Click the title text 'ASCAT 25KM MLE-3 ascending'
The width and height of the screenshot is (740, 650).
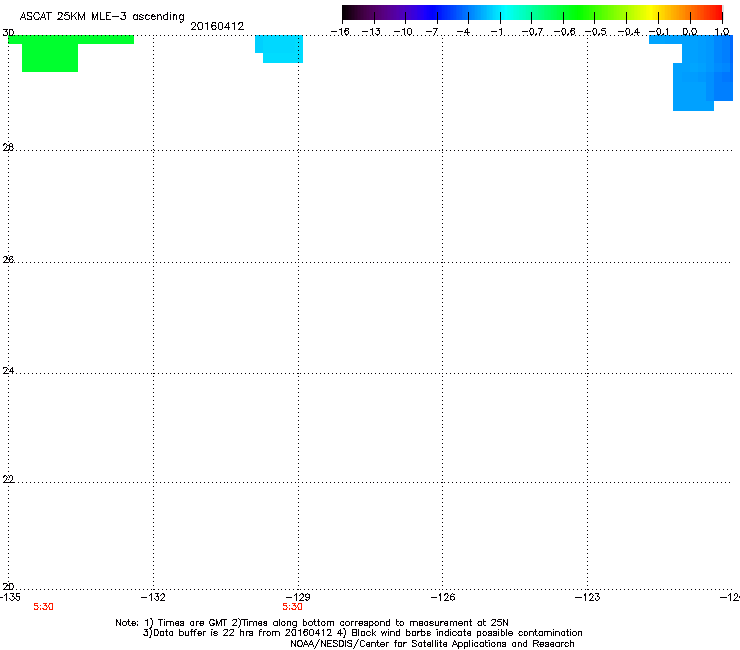point(102,17)
